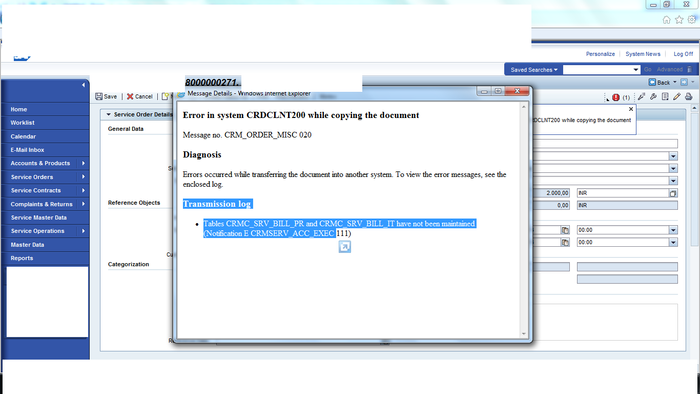
Task: Click the Log Off link
Action: pos(683,54)
